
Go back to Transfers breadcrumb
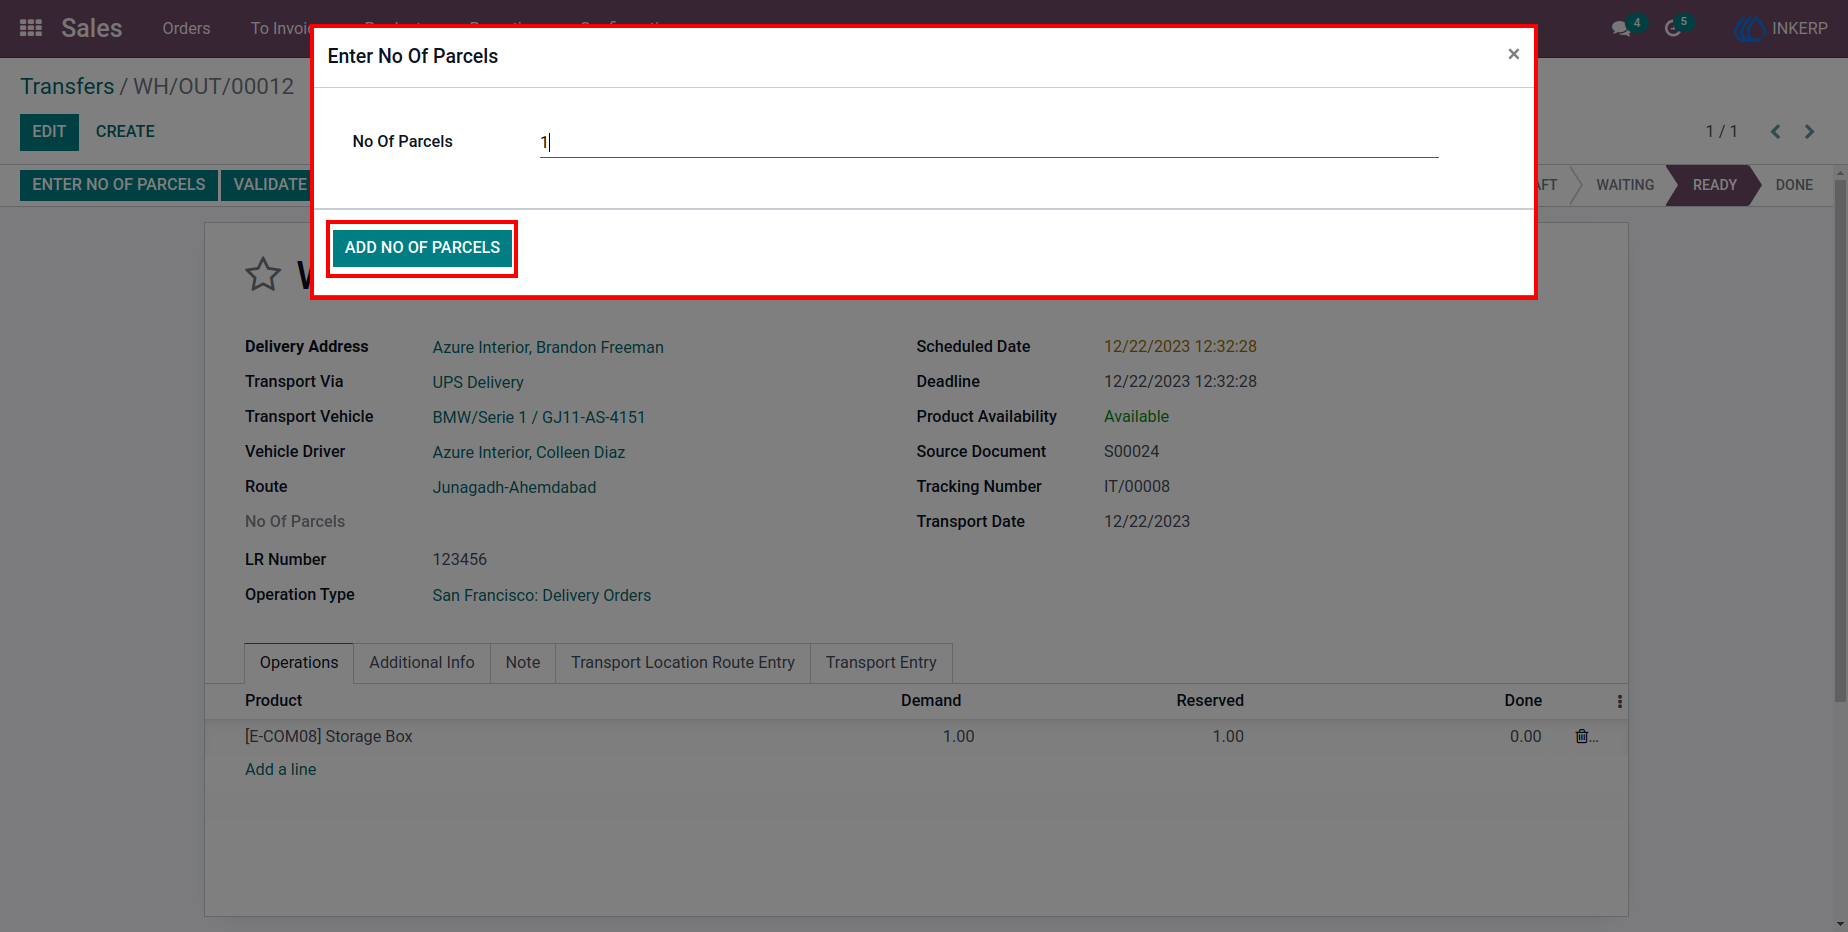pyautogui.click(x=67, y=87)
